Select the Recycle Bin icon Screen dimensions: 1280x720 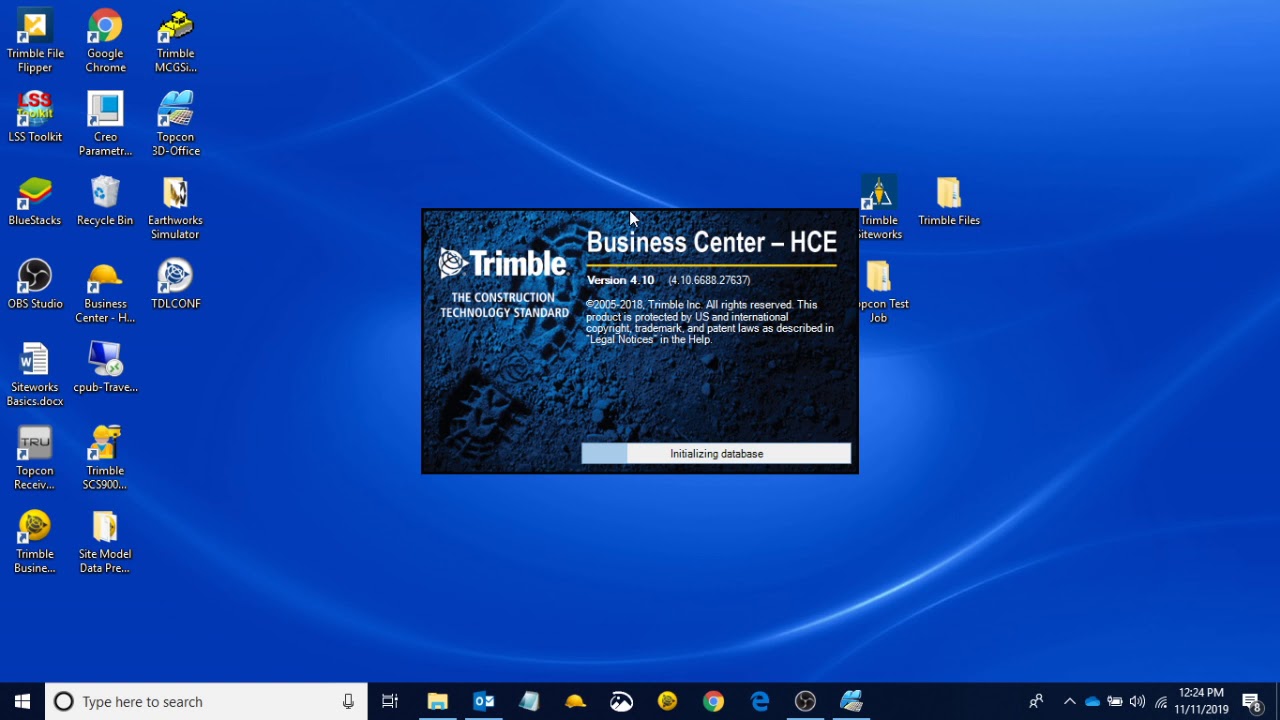105,201
